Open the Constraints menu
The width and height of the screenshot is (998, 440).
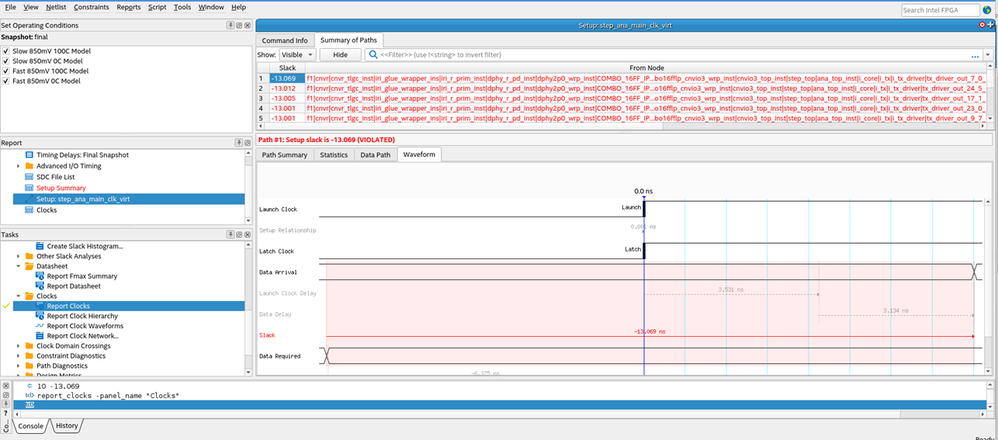click(x=91, y=7)
